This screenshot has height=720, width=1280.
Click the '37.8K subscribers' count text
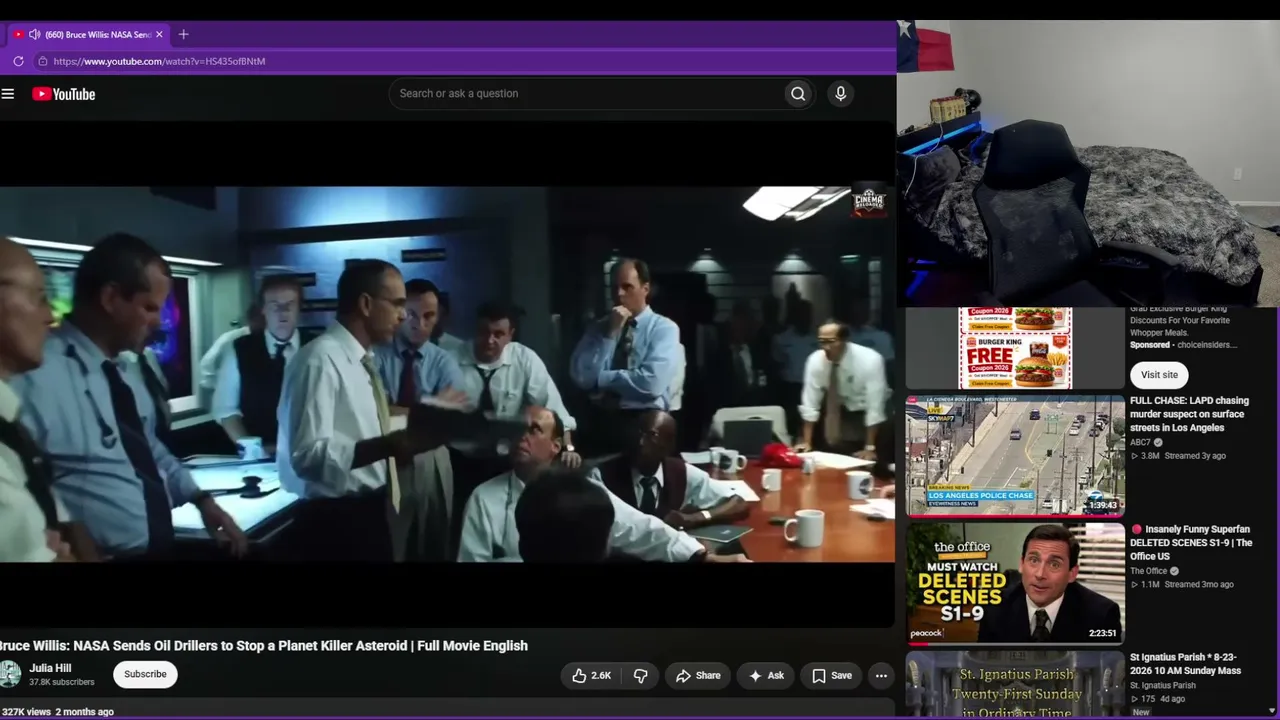(62, 683)
